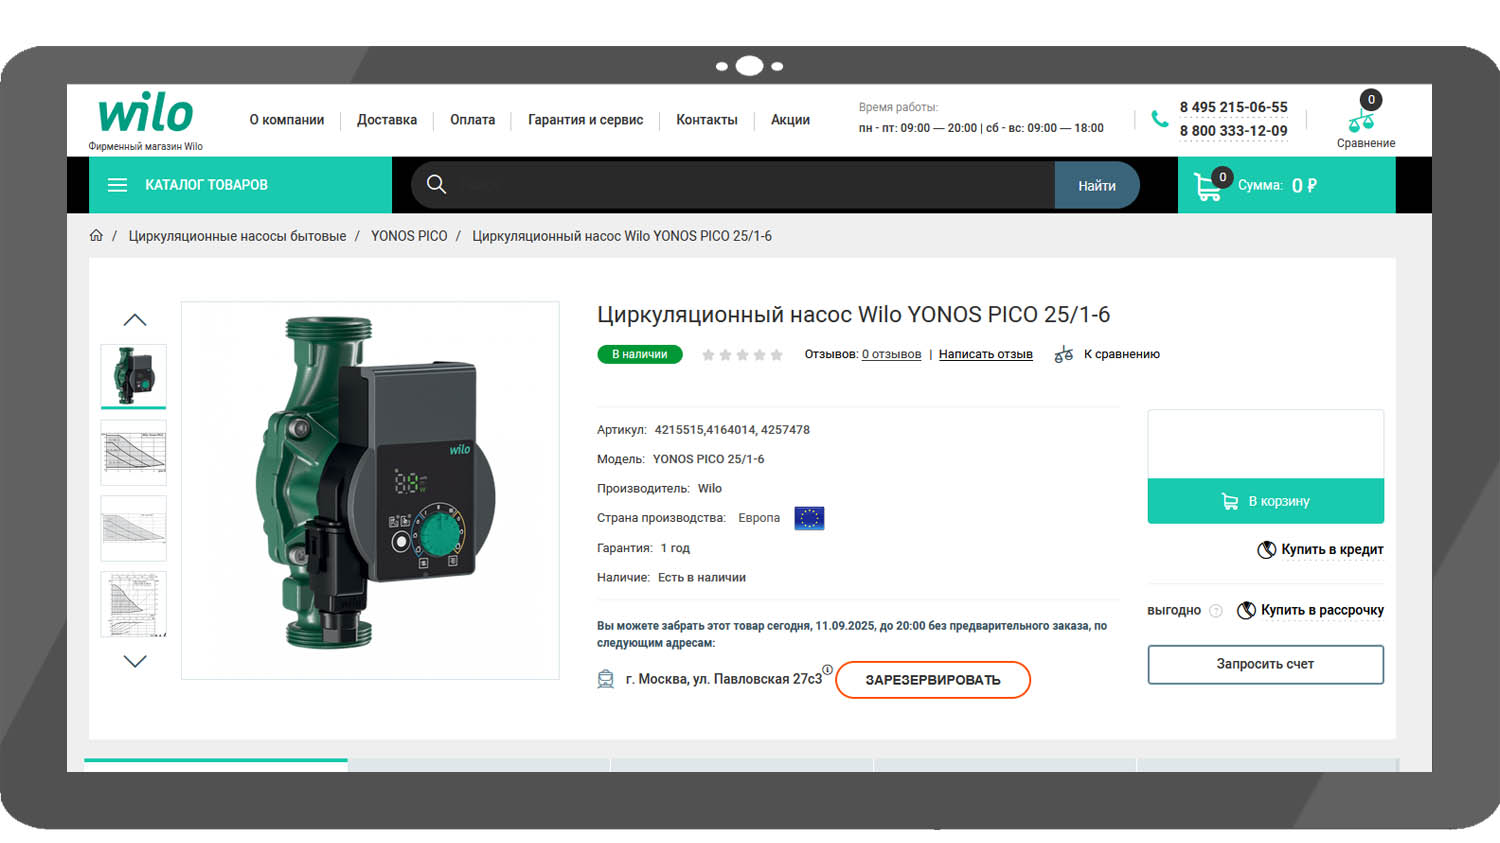Screen dimensions: 1500x843
Task: Click article numbers '4215515,4164014, 4257478'
Action: [732, 430]
